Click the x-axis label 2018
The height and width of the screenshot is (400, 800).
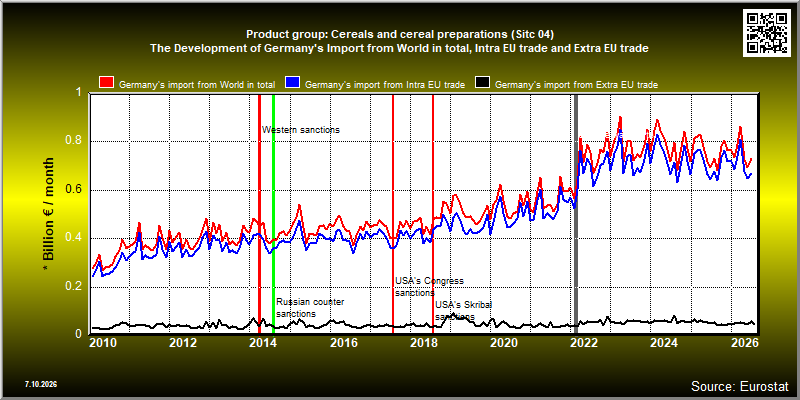click(423, 343)
